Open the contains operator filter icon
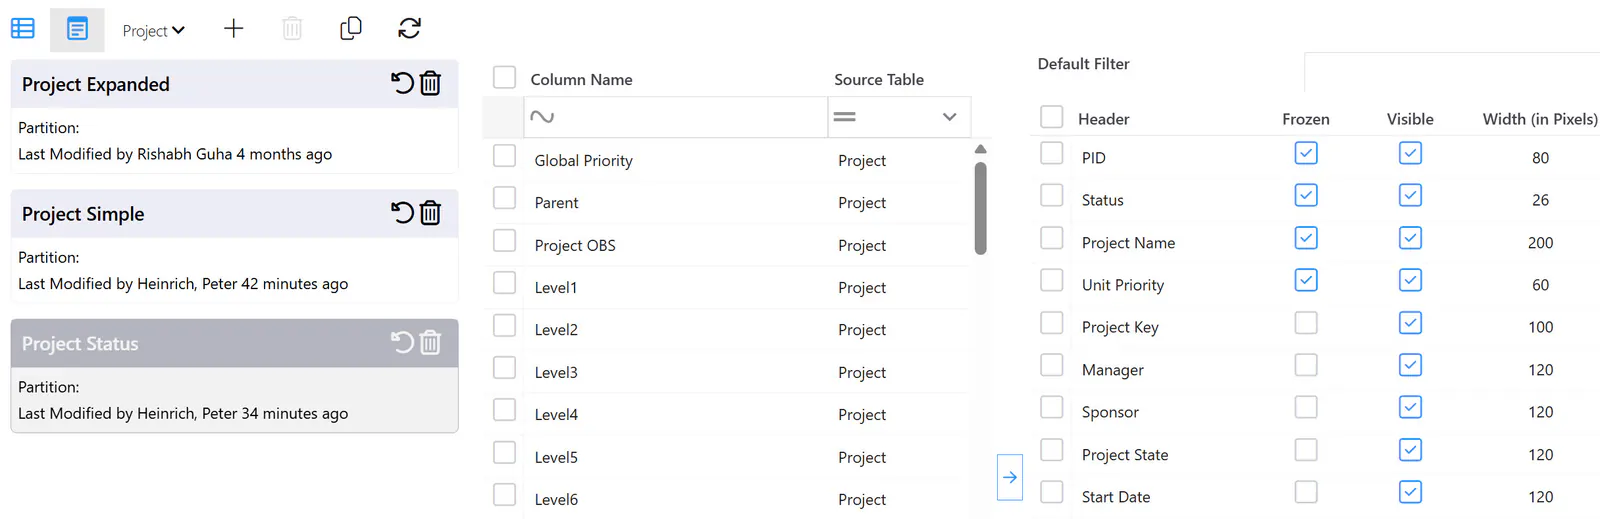Image resolution: width=1600 pixels, height=519 pixels. pyautogui.click(x=542, y=117)
